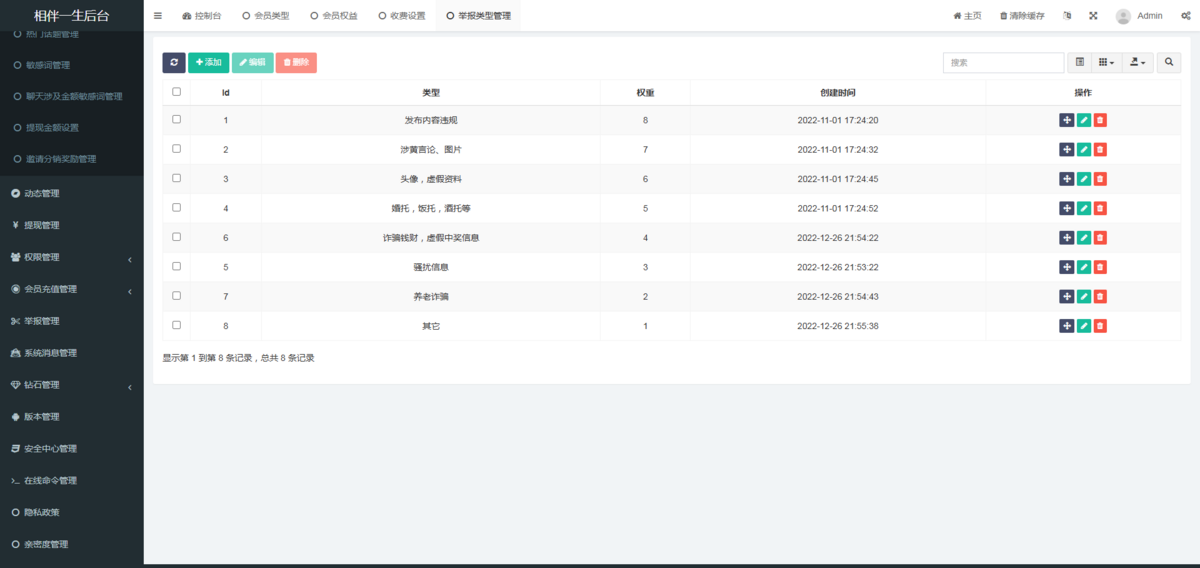
Task: Delete the 诈骗钱财，虚假中奖信息 row
Action: point(1100,238)
